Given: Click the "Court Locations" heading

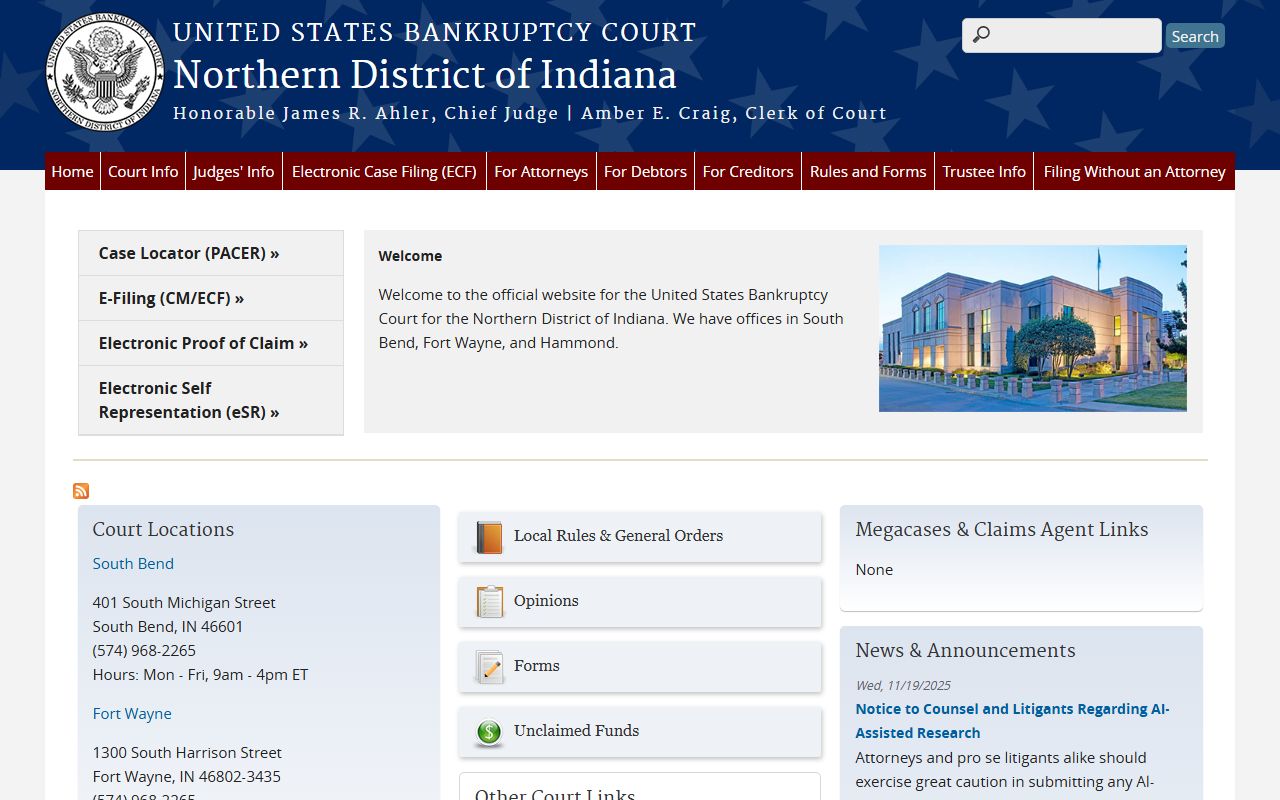Looking at the screenshot, I should pos(163,529).
